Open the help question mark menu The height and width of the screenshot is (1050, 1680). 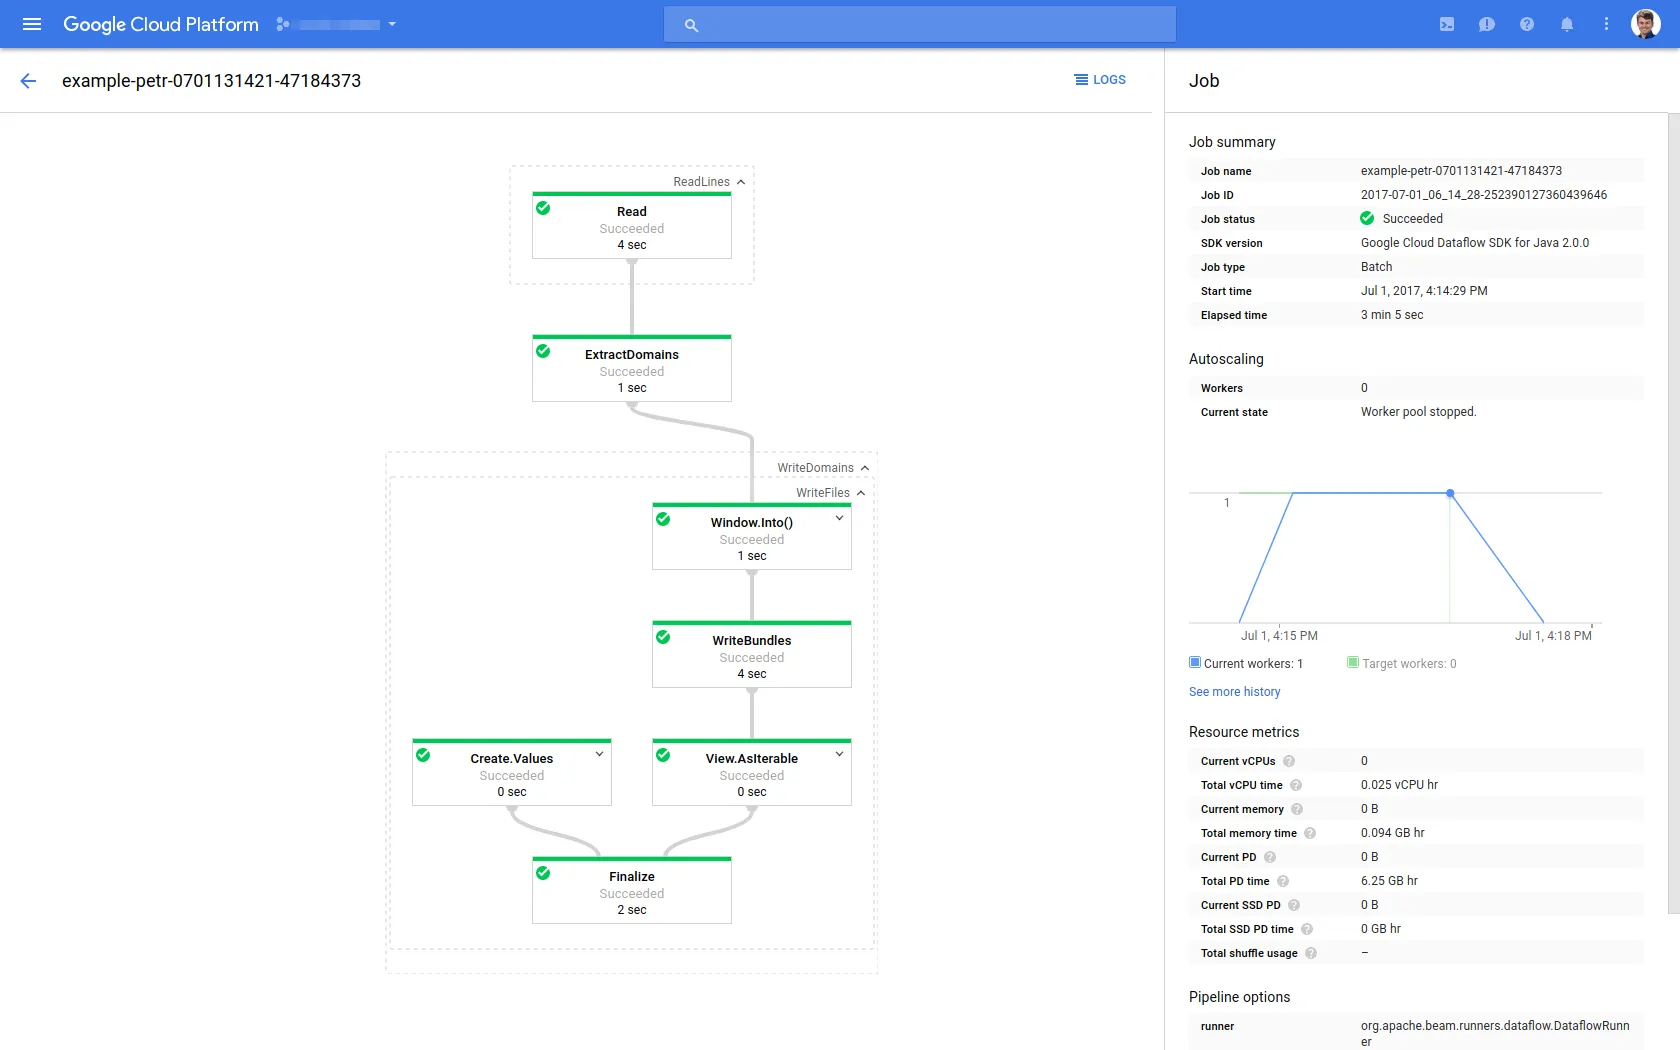click(x=1527, y=24)
